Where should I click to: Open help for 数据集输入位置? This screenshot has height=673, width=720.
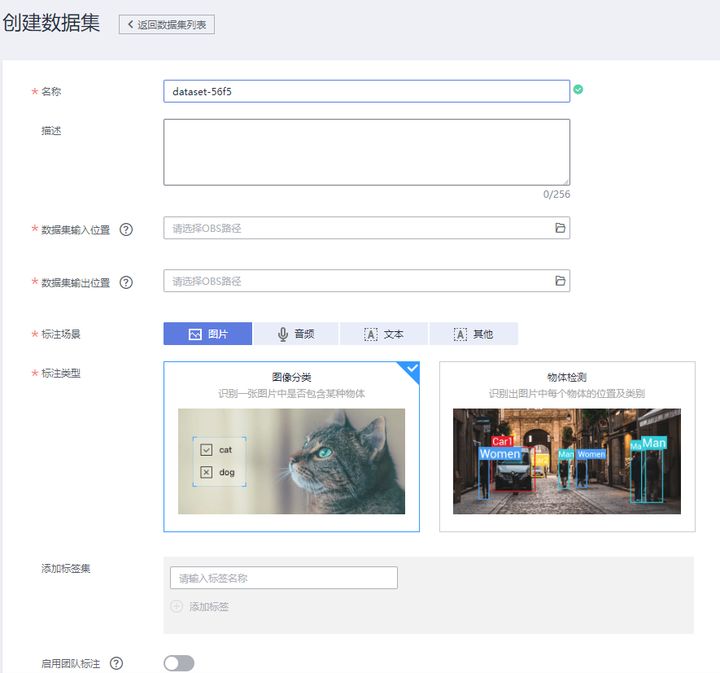tap(126, 230)
